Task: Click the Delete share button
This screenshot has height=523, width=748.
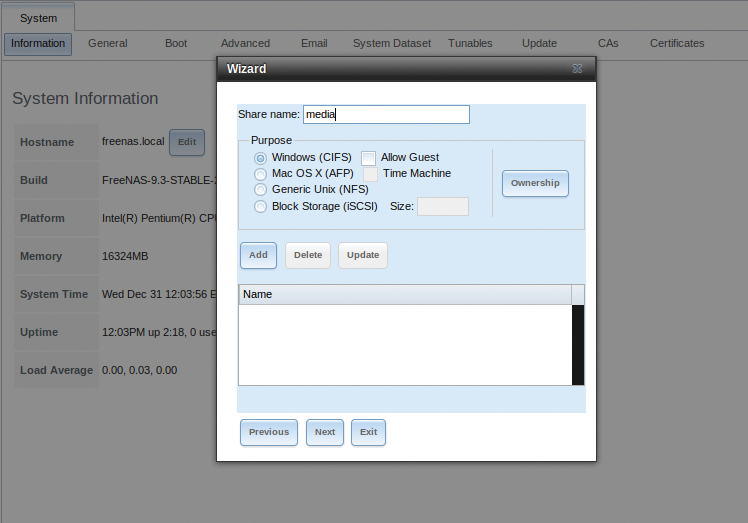Action: [308, 255]
